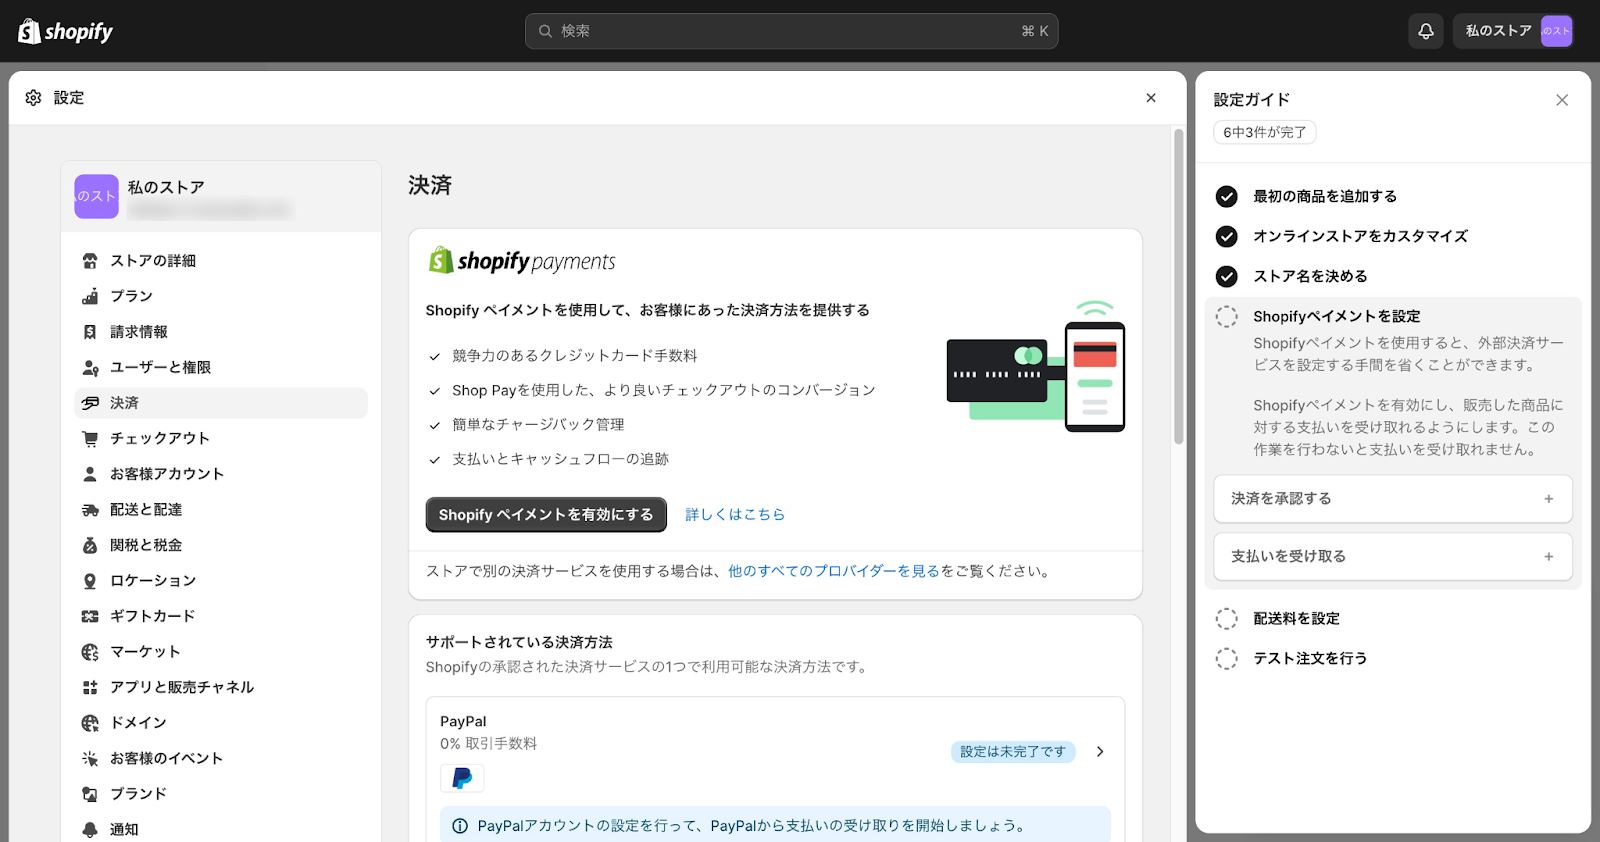Click the 配送と配達 truck icon
1600x842 pixels.
point(90,510)
